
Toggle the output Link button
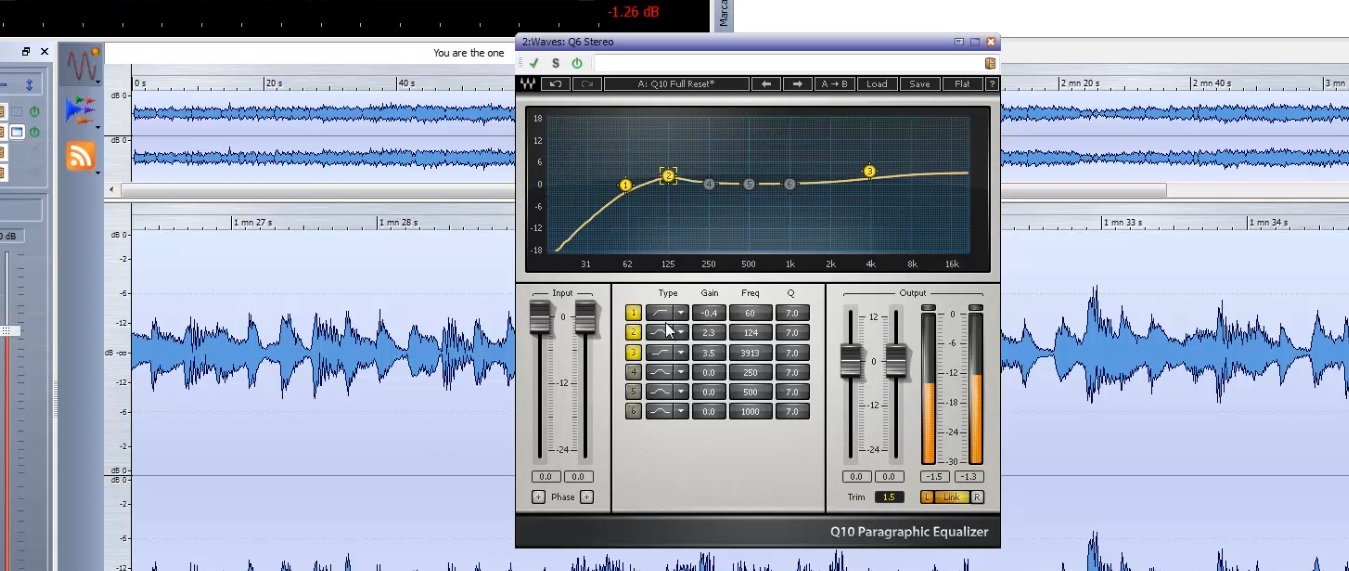click(951, 497)
